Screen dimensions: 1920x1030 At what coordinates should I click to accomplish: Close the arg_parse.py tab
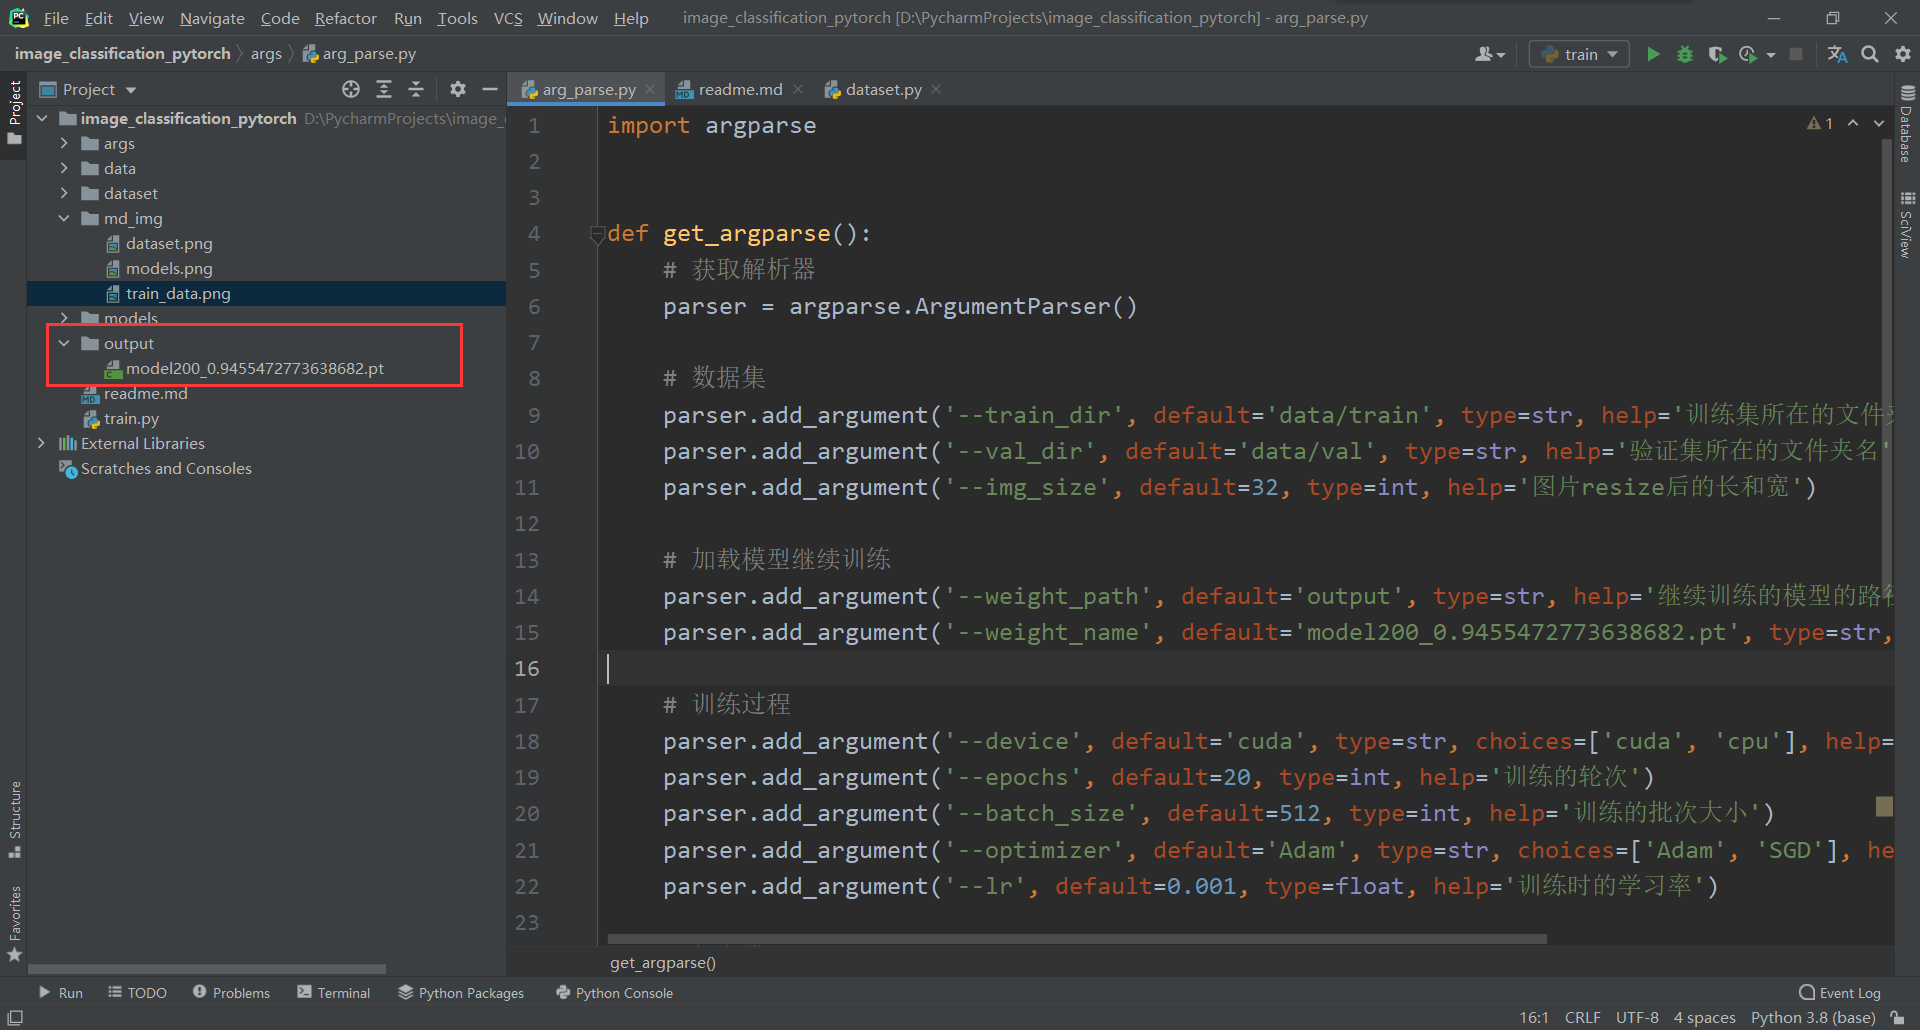[650, 89]
